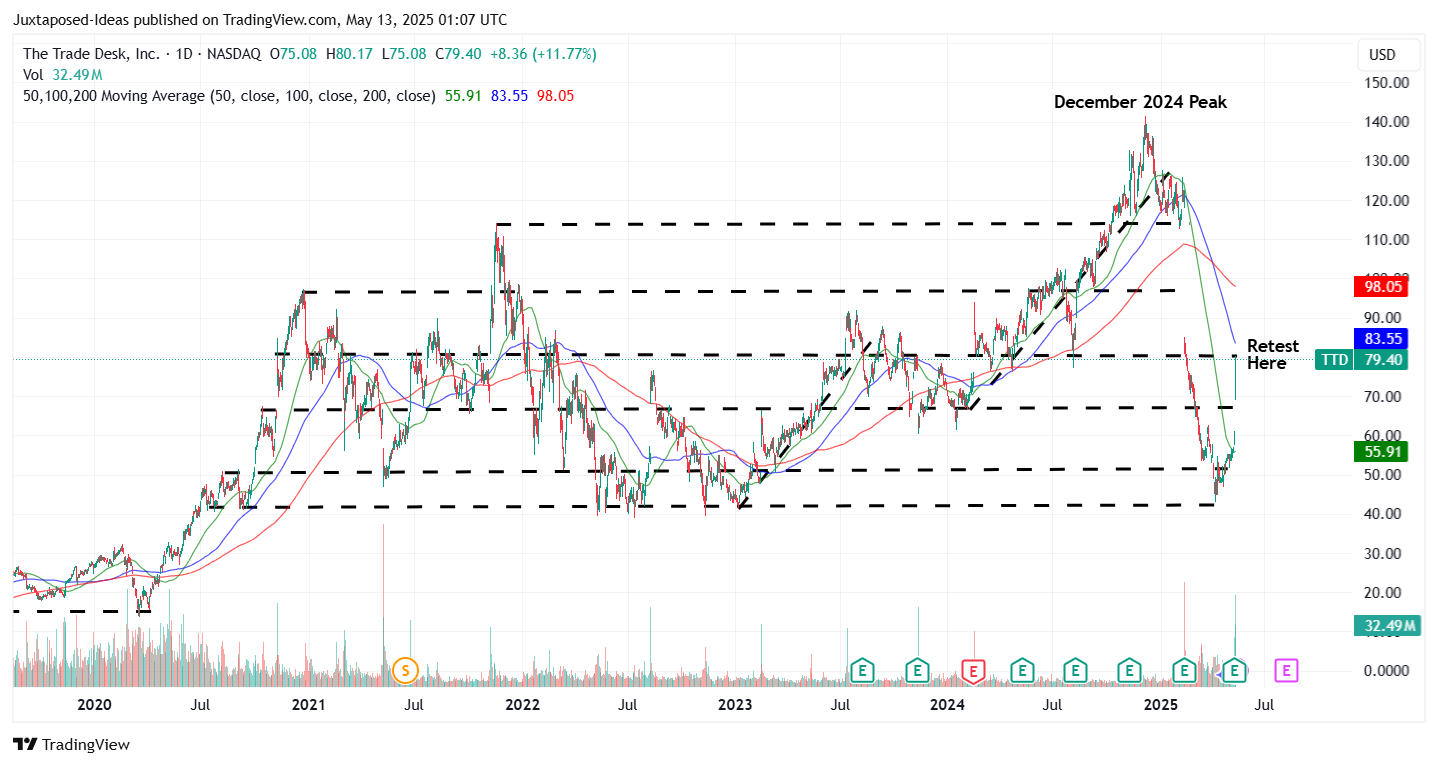Image resolution: width=1438 pixels, height=766 pixels.
Task: Click the 120.00 price axis label
Action: coord(1389,200)
